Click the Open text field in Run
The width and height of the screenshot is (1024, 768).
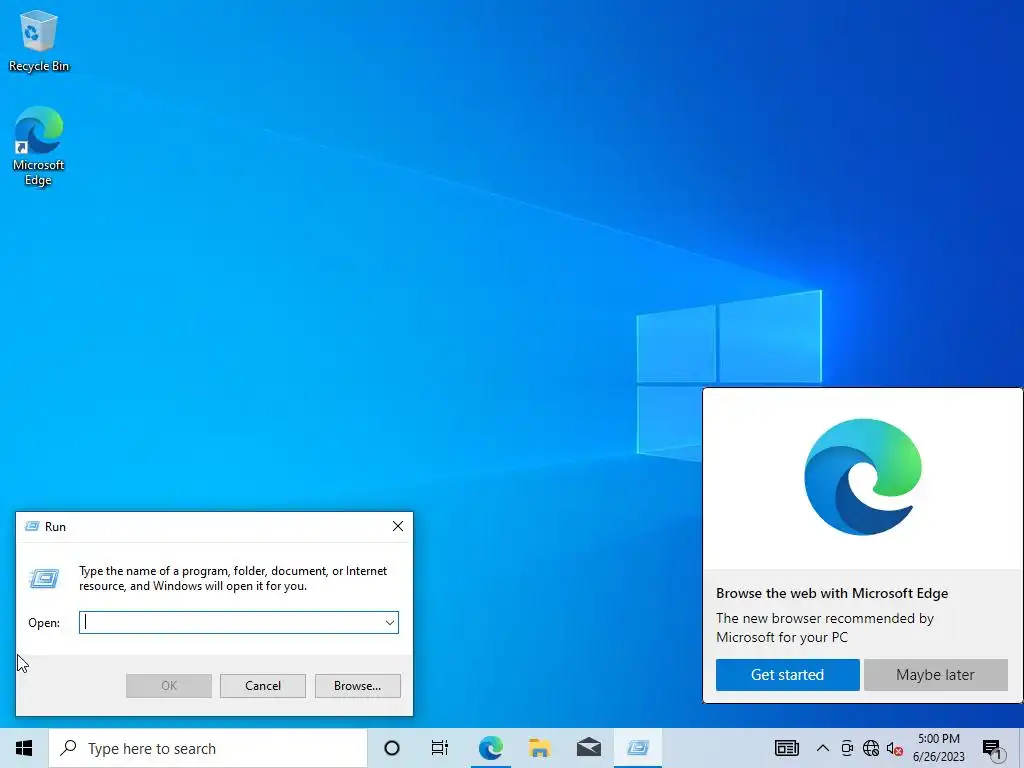point(232,622)
